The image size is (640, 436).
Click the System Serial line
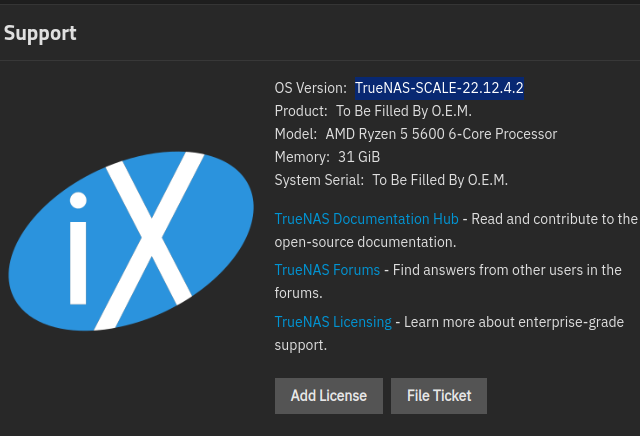[391, 180]
